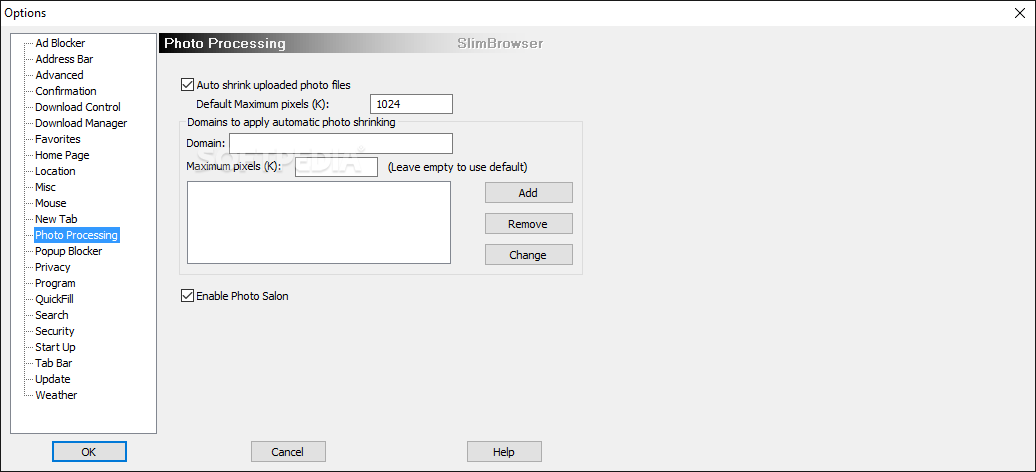
Task: Focus the Domain text field
Action: click(x=341, y=143)
